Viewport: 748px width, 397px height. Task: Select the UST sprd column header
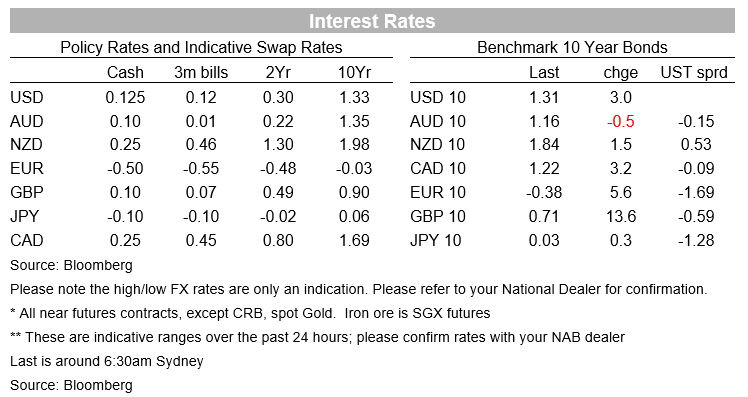[694, 73]
